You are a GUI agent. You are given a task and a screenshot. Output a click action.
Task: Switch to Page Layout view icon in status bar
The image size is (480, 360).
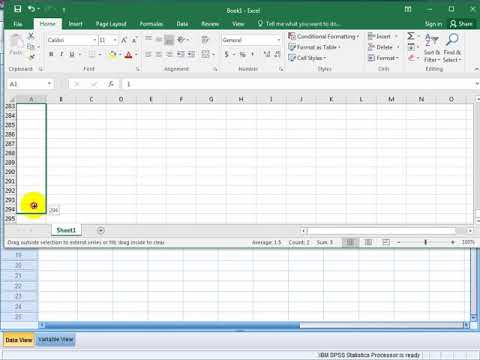368,242
